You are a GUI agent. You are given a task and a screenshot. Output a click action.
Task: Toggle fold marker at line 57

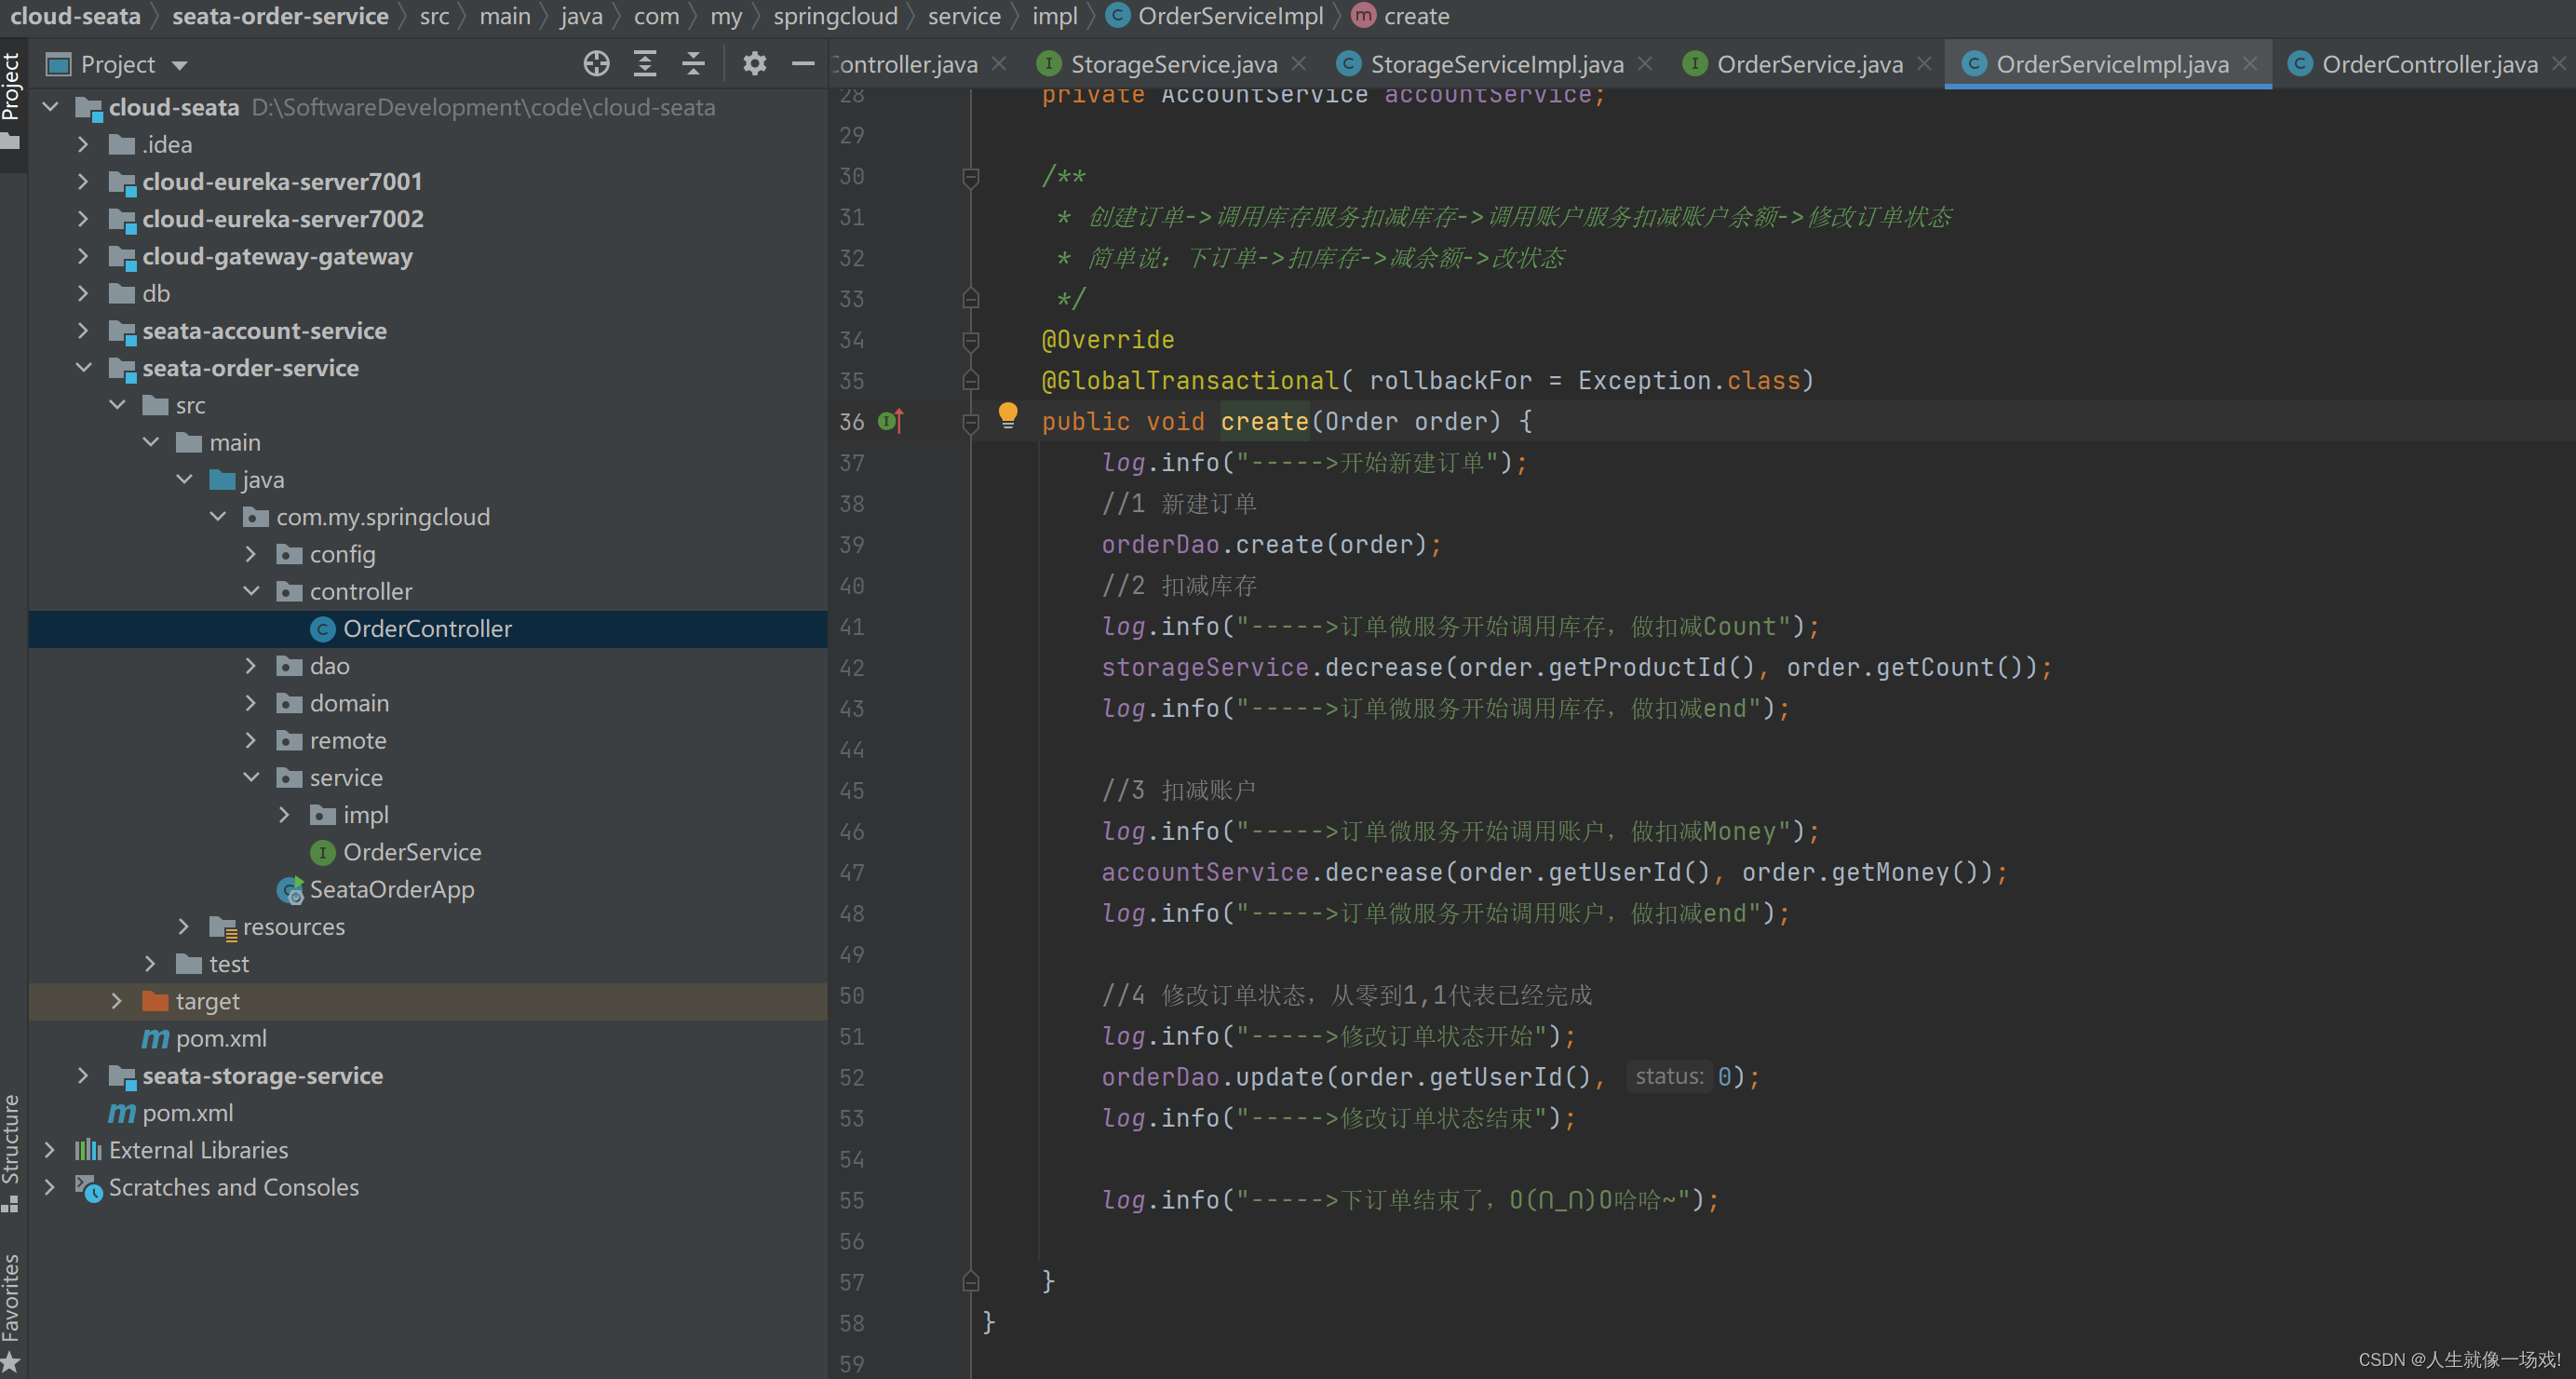coord(970,1281)
